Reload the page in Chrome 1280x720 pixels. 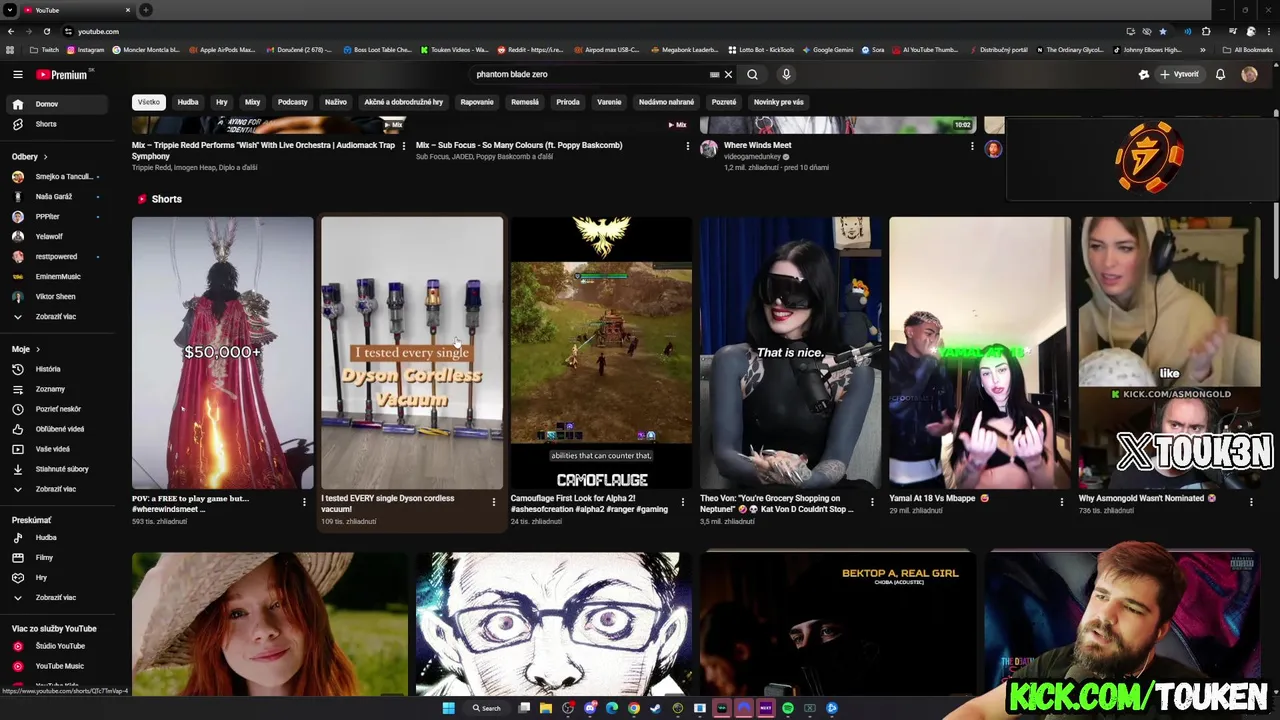[x=46, y=31]
